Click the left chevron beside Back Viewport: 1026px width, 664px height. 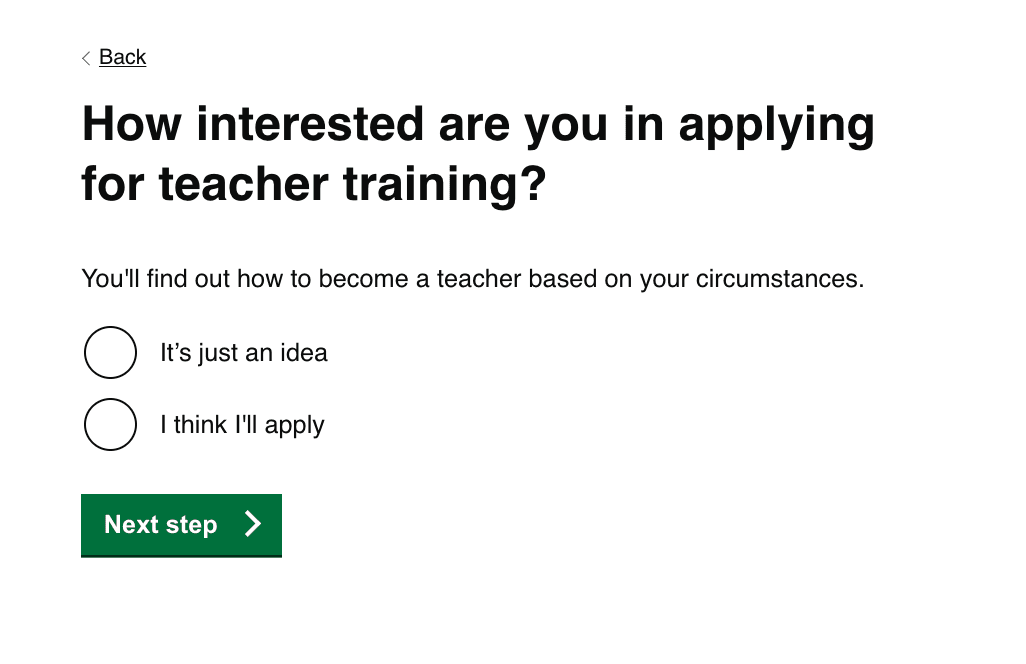click(86, 58)
